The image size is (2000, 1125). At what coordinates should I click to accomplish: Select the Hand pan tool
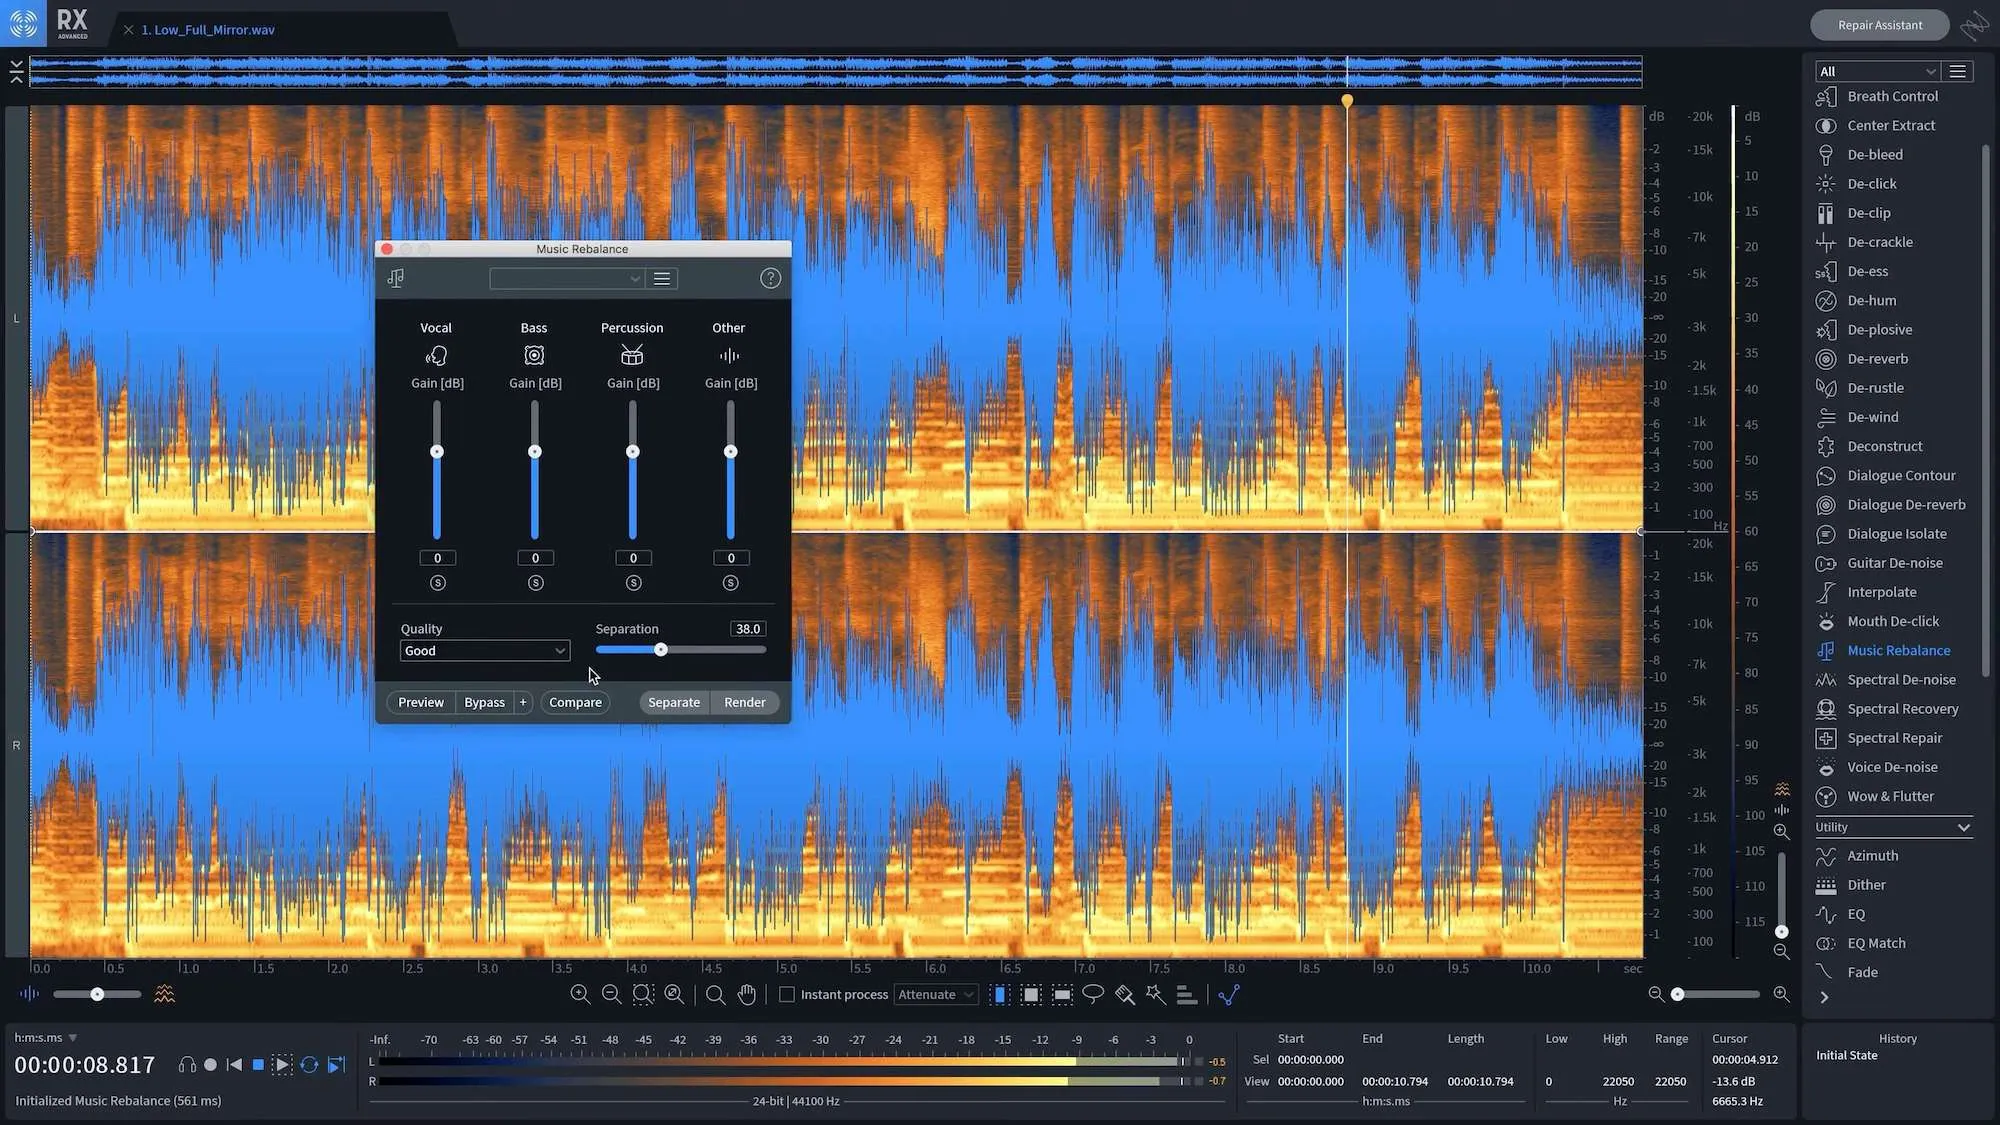point(747,994)
